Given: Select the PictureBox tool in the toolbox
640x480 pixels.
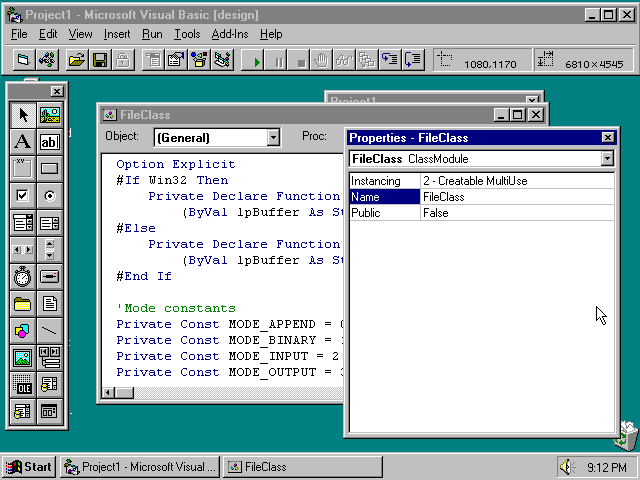Looking at the screenshot, I should pos(49,115).
